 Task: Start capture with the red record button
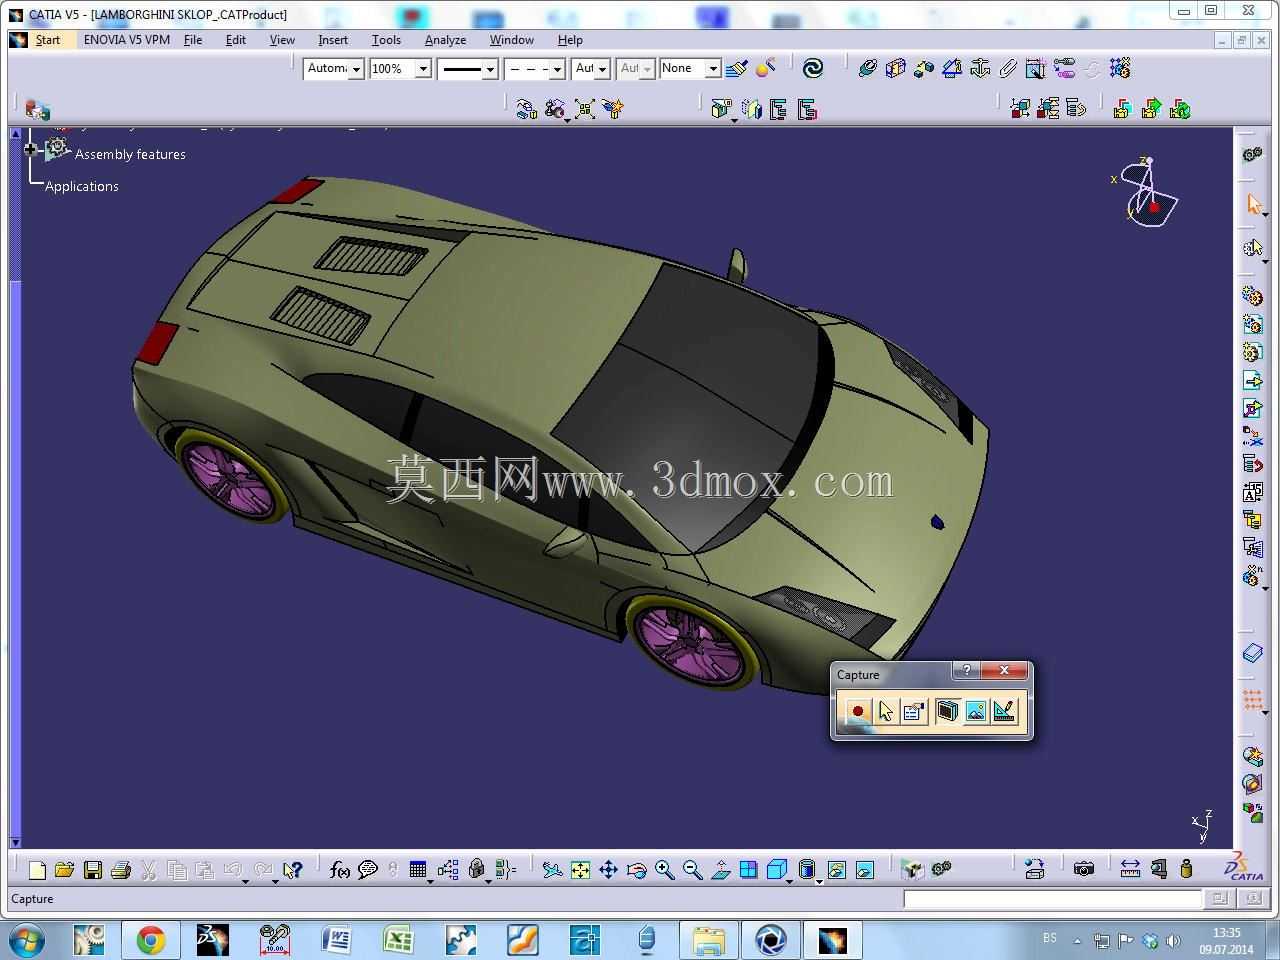tap(857, 711)
